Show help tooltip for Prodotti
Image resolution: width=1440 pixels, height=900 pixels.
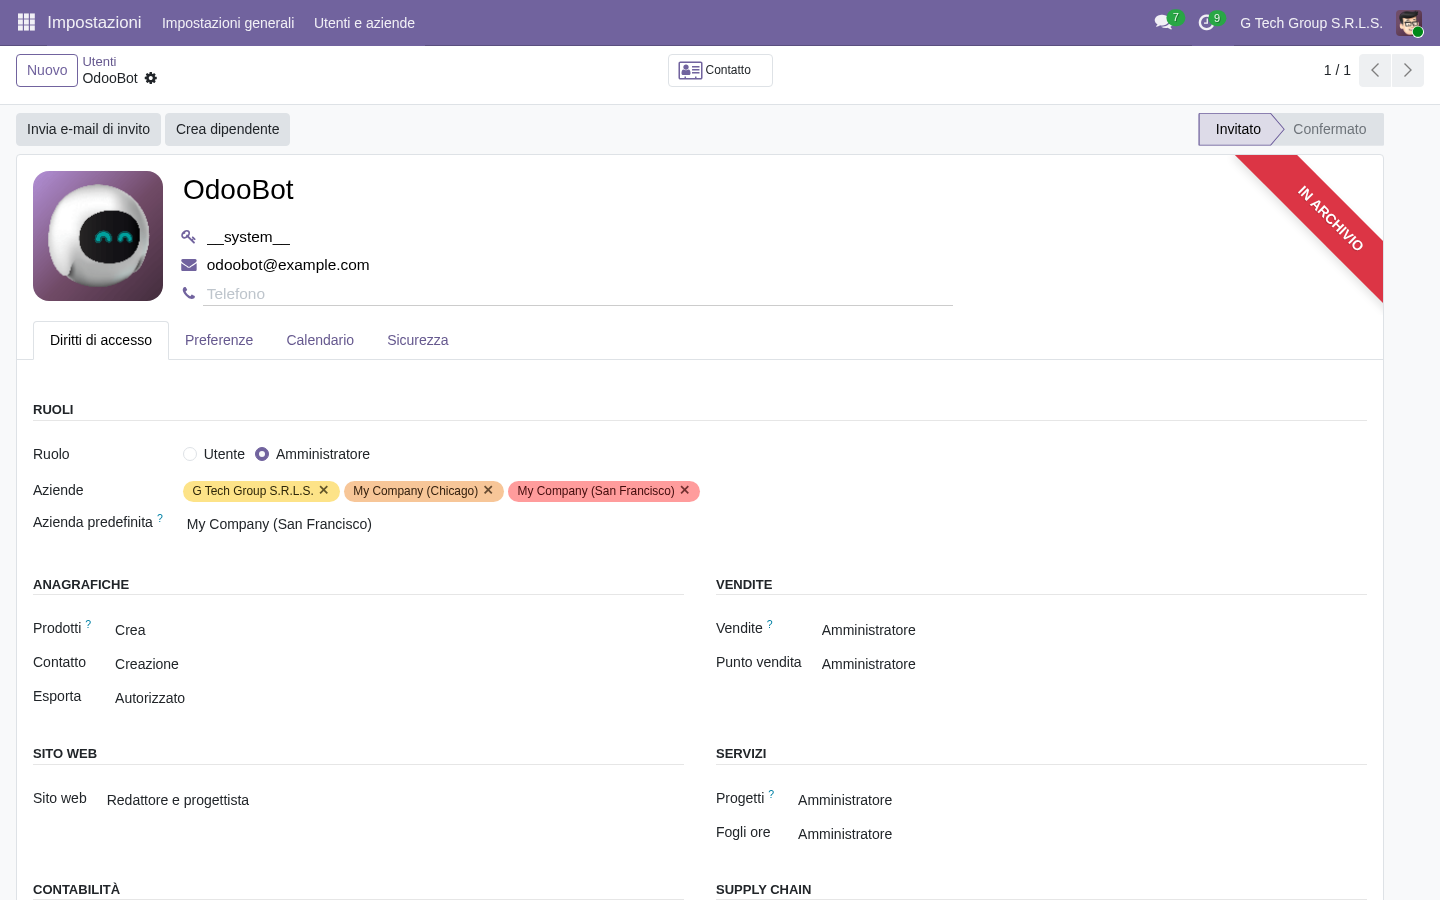click(88, 624)
